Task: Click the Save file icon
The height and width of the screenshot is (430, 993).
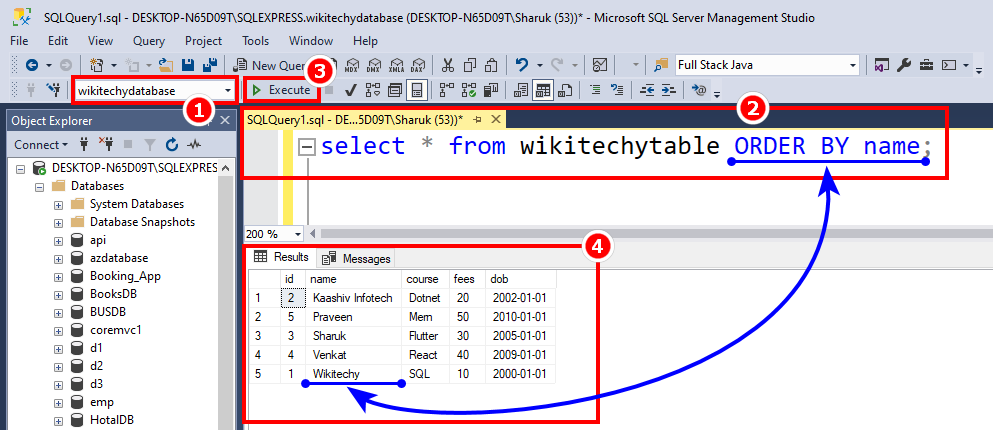Action: tap(186, 65)
